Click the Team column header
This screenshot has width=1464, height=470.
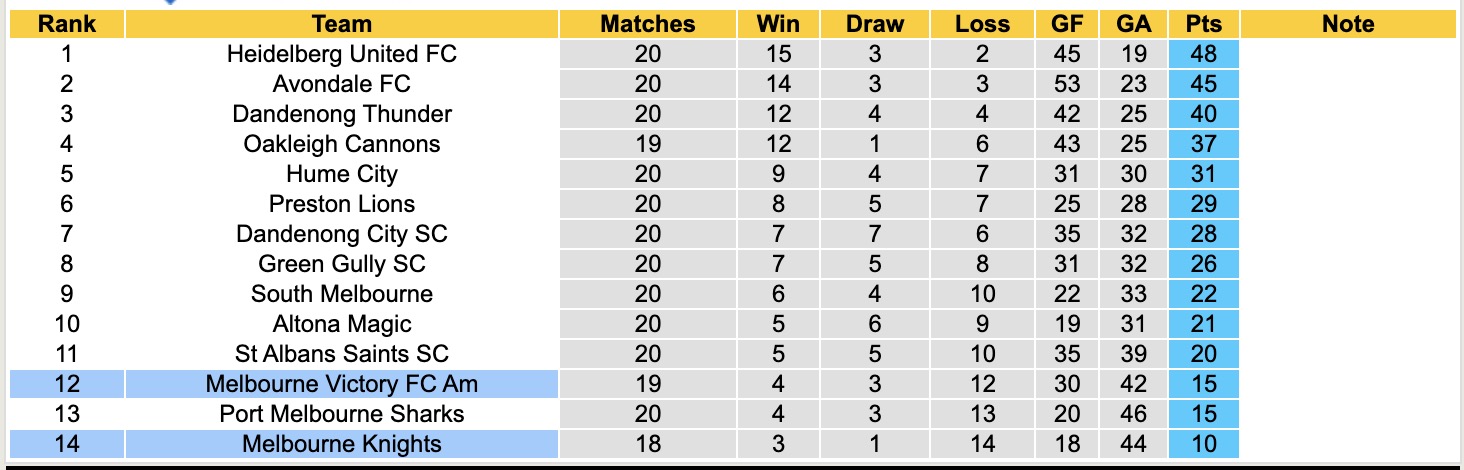[x=341, y=24]
